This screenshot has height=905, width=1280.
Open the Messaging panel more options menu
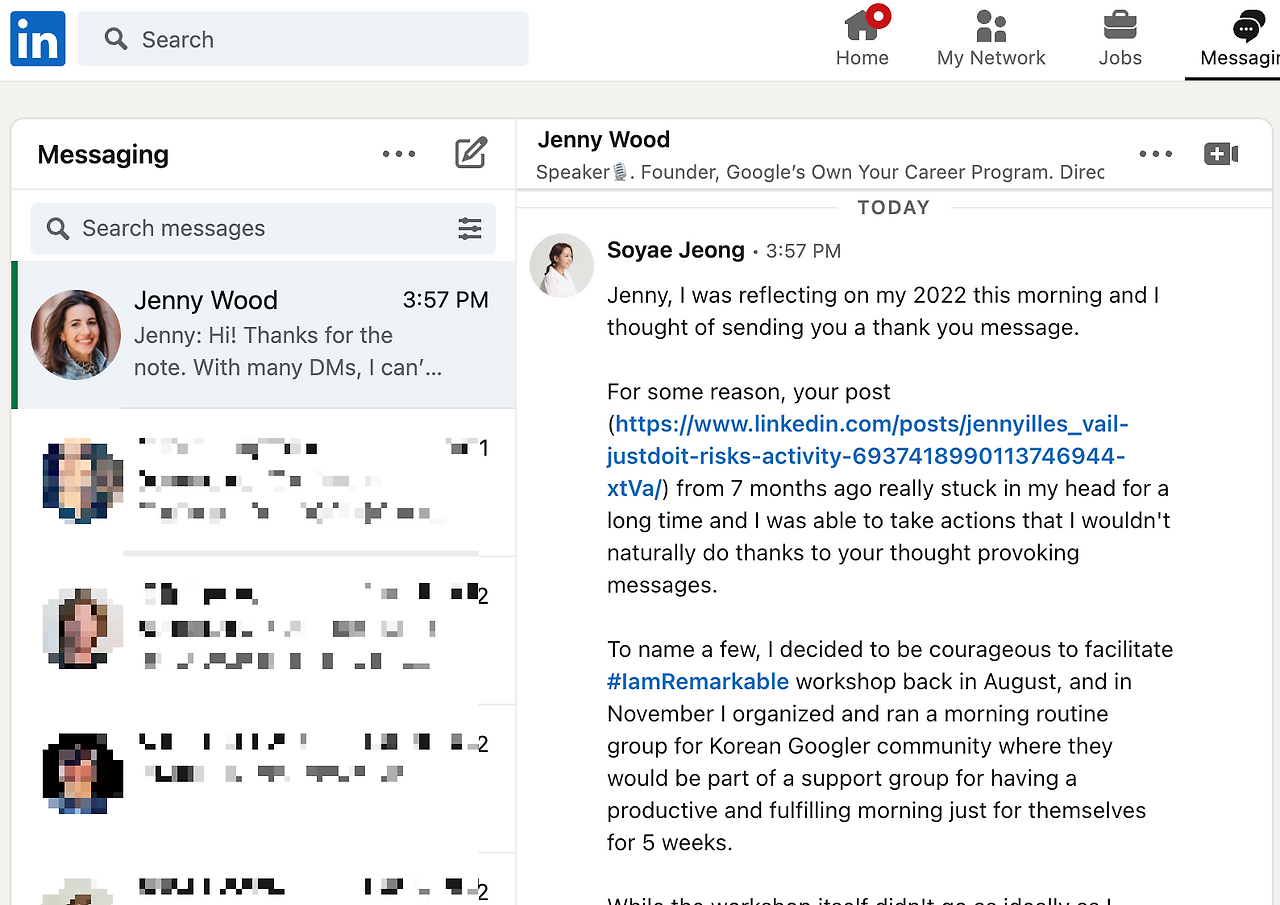pos(399,154)
